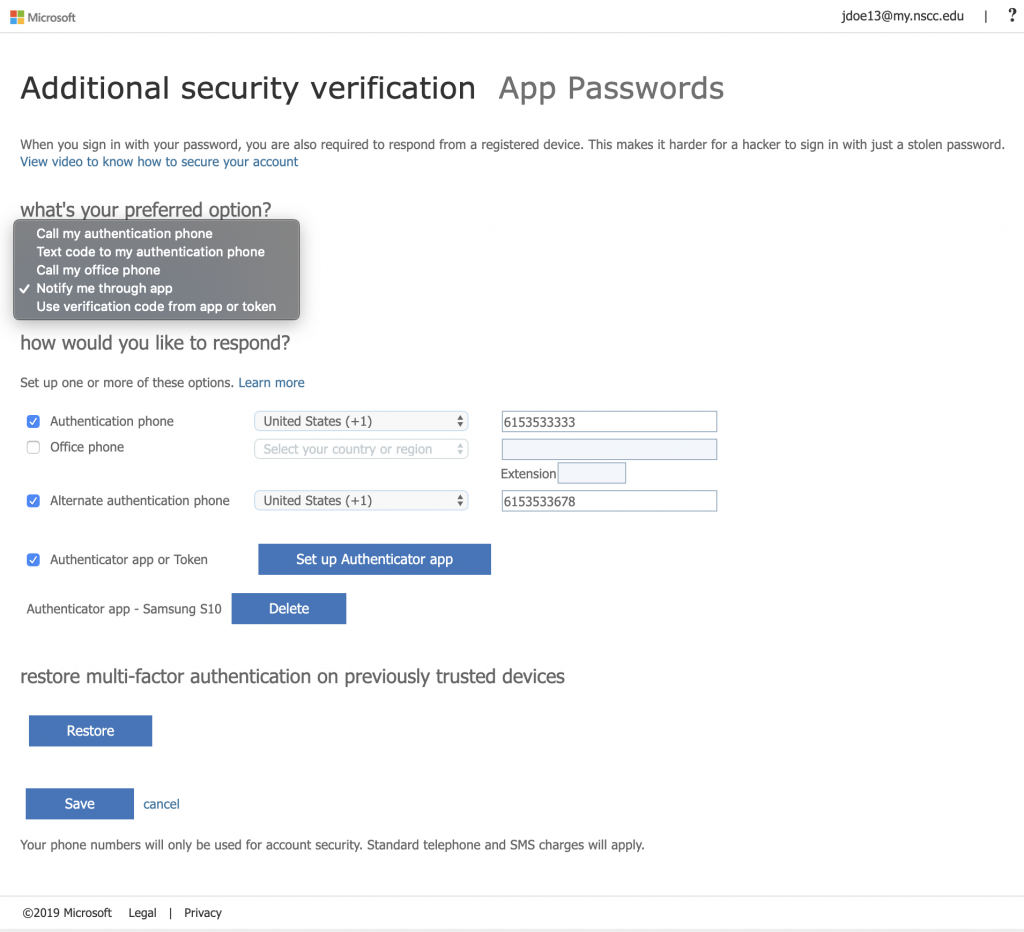Viewport: 1024px width, 932px height.
Task: Enable the Office phone checkbox
Action: click(x=33, y=447)
